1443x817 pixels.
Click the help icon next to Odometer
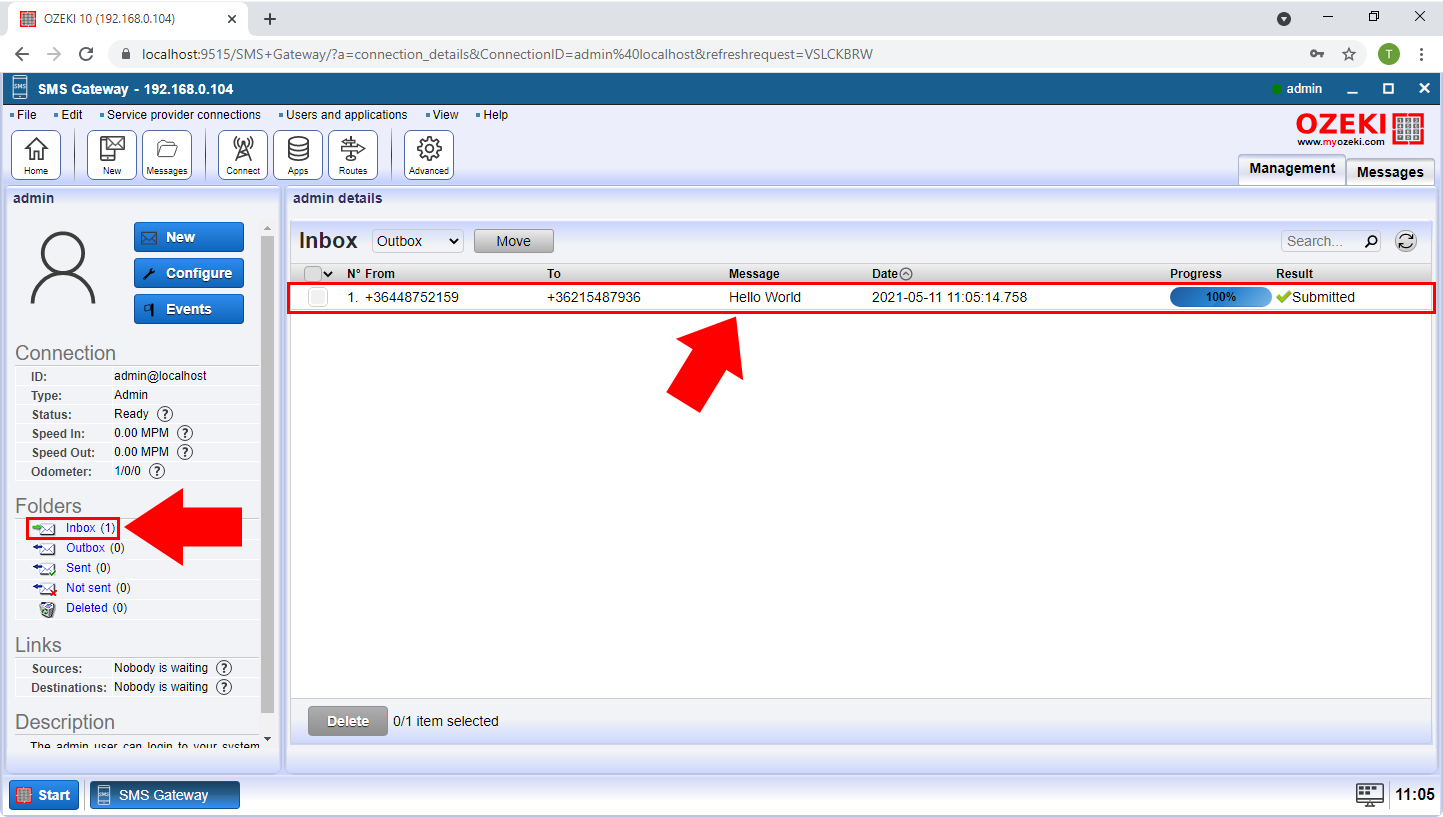[x=157, y=471]
